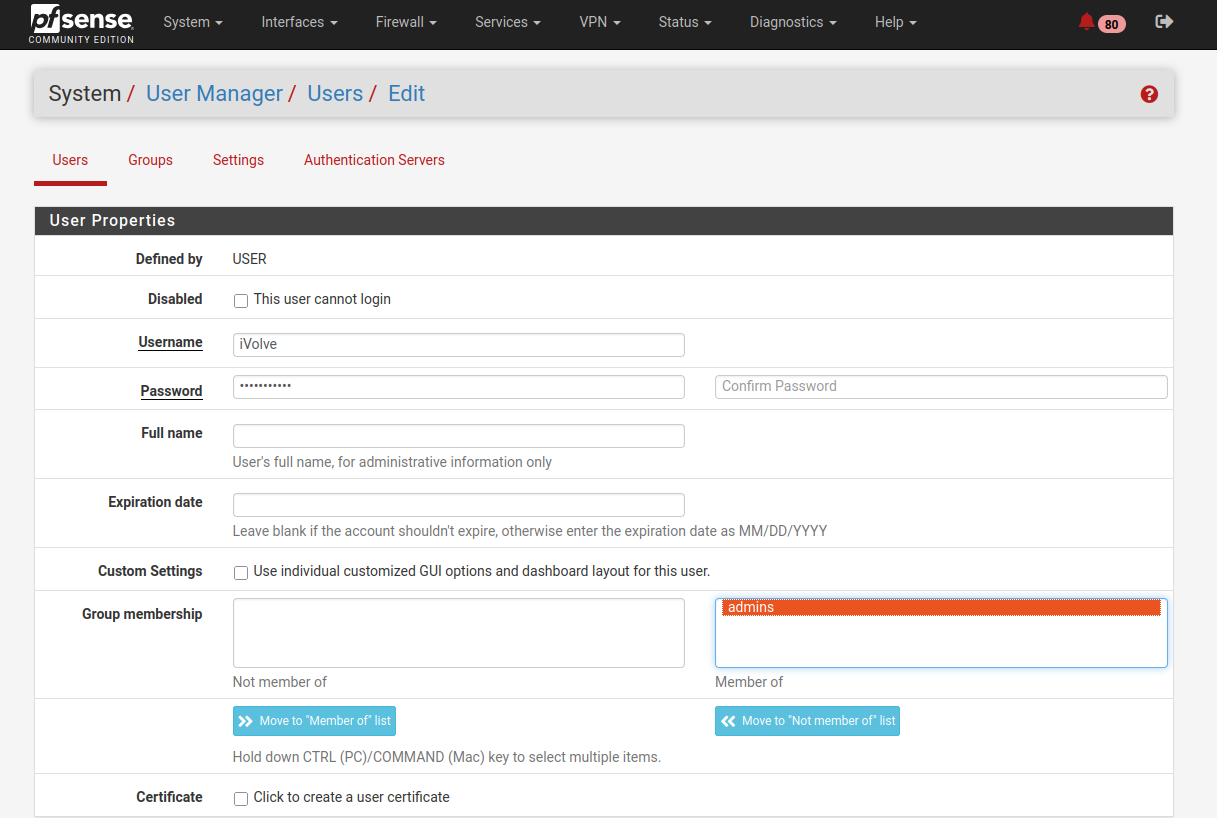The image size is (1217, 818).
Task: Switch to the Users tab
Action: 70,160
